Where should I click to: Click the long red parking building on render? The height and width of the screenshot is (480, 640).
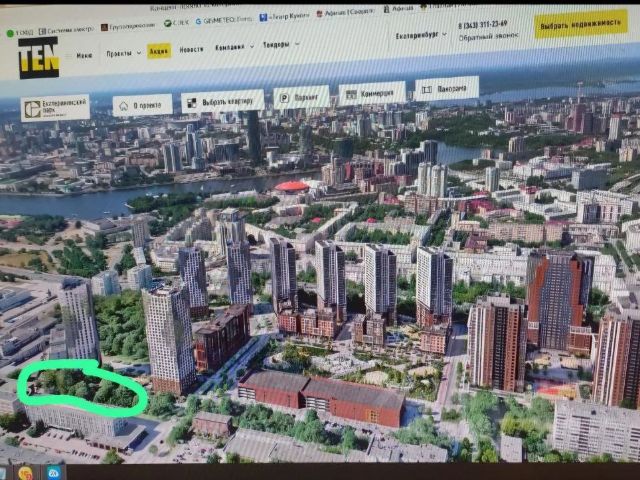[x=321, y=398]
